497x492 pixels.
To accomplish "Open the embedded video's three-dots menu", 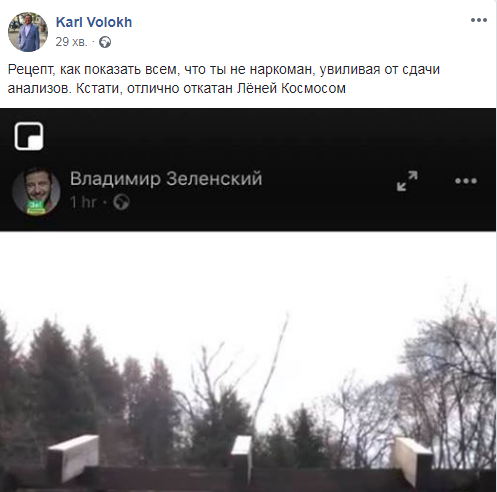I will coord(466,181).
